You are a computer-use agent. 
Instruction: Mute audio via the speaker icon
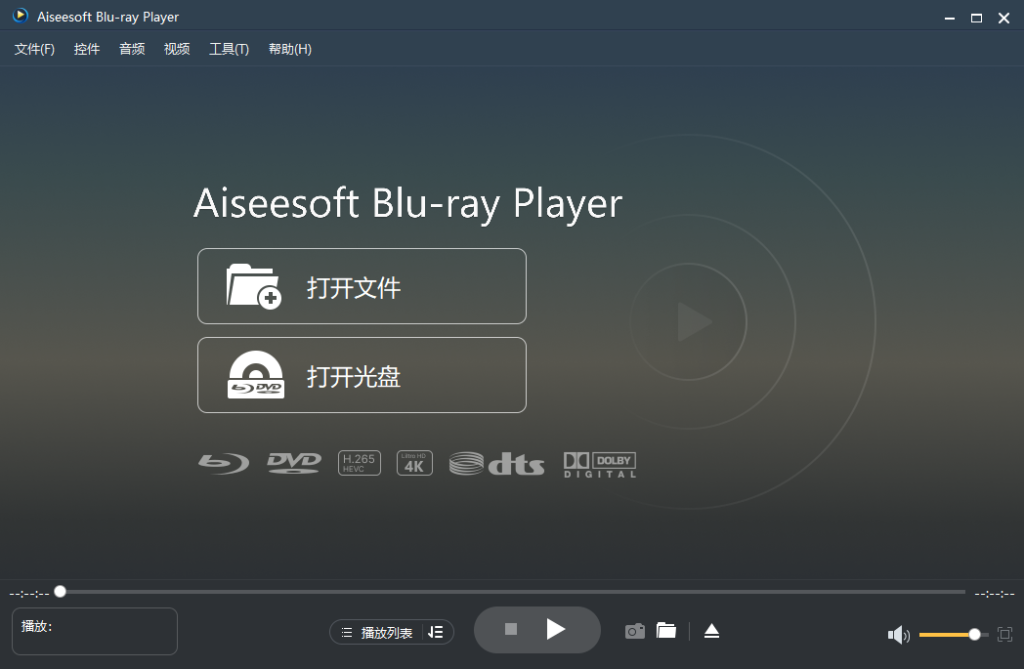pyautogui.click(x=899, y=634)
